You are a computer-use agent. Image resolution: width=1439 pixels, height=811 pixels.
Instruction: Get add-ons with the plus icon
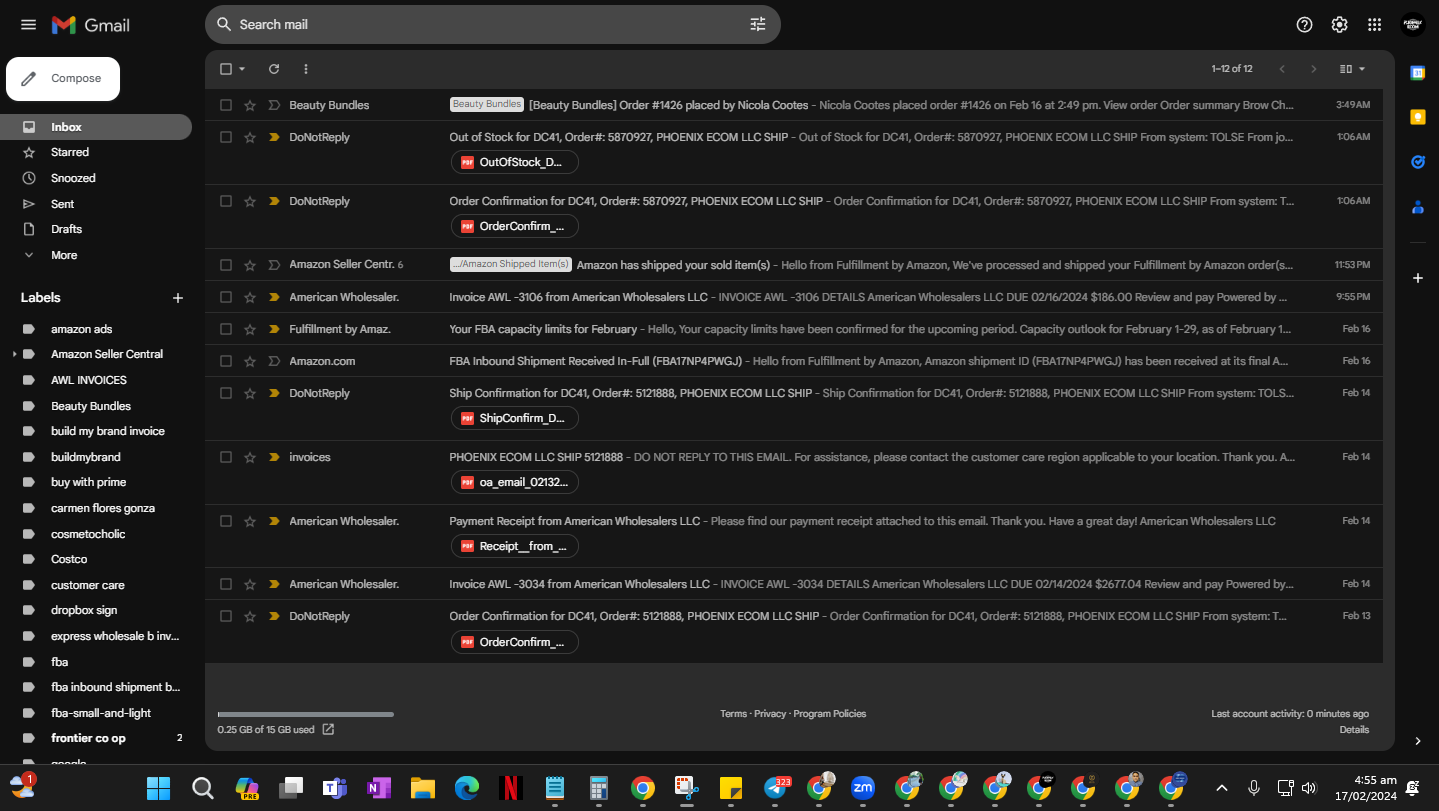[x=1417, y=278]
